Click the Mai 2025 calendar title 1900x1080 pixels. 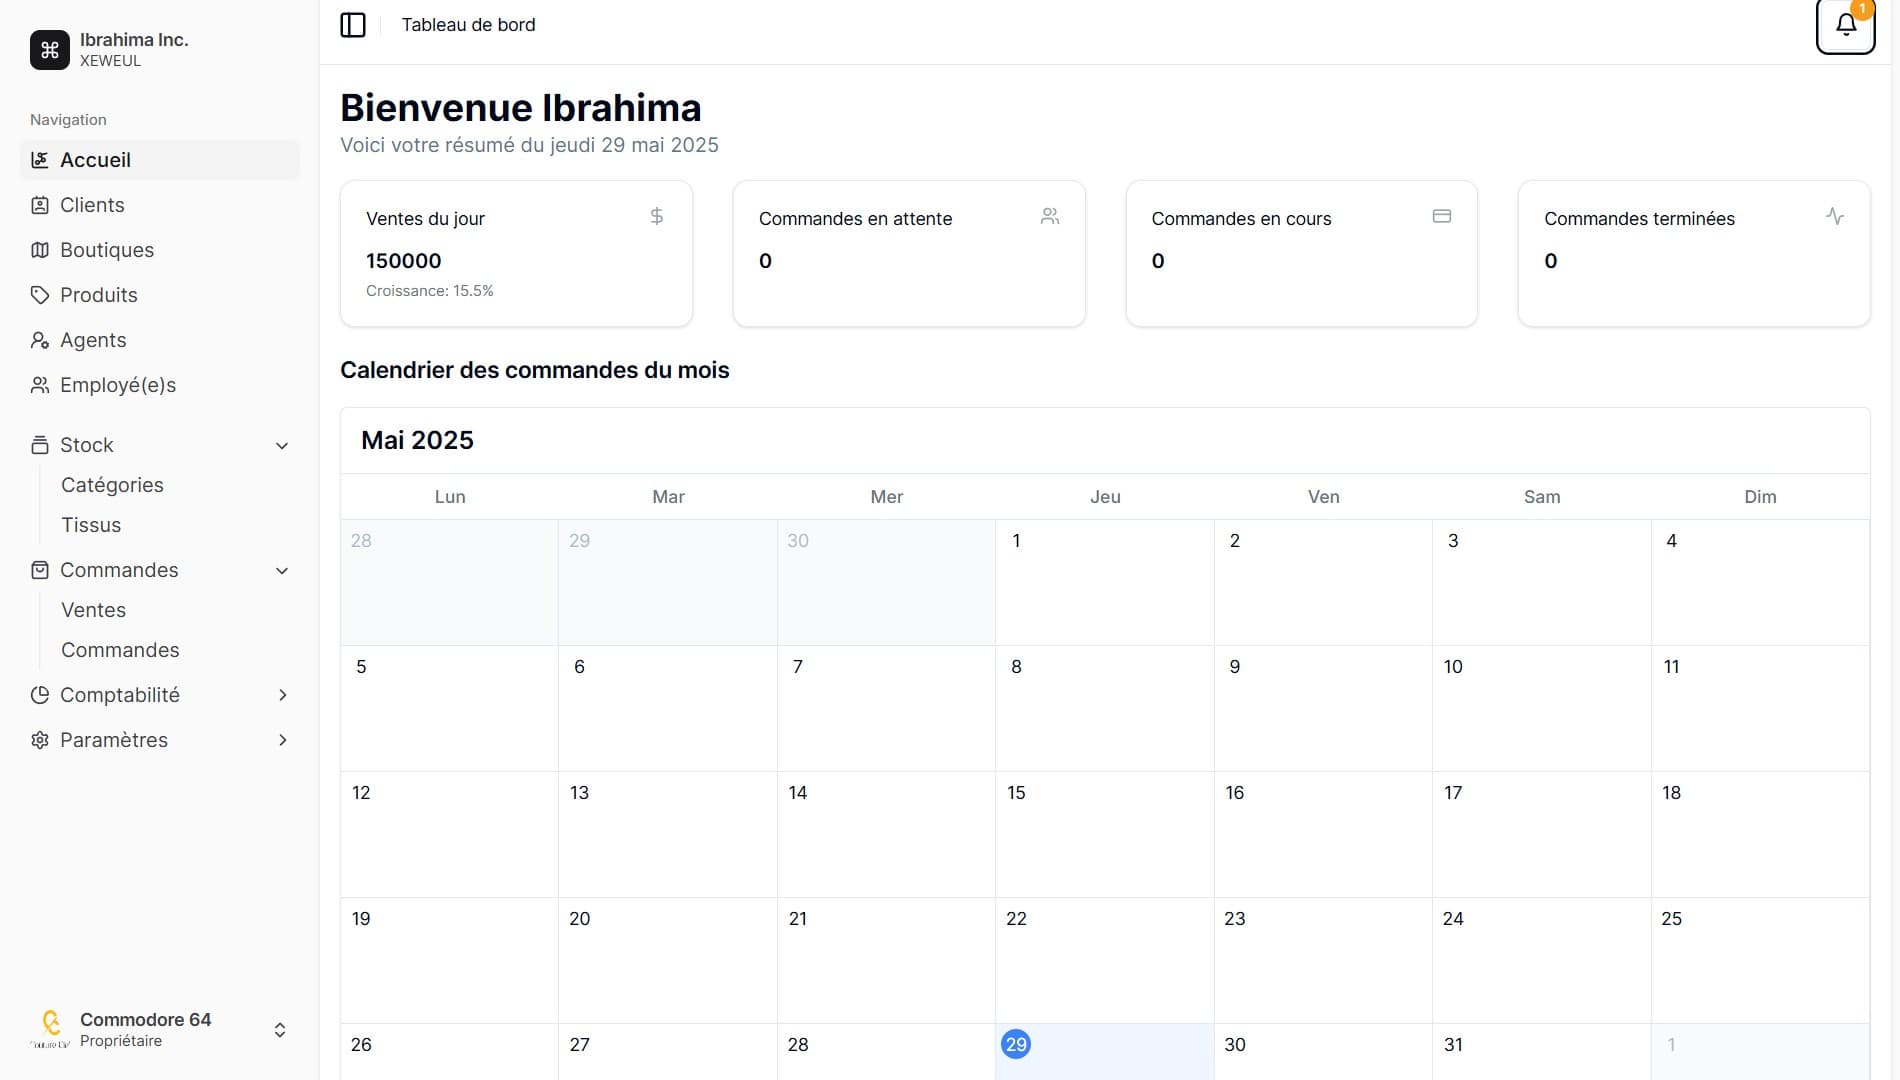(417, 440)
